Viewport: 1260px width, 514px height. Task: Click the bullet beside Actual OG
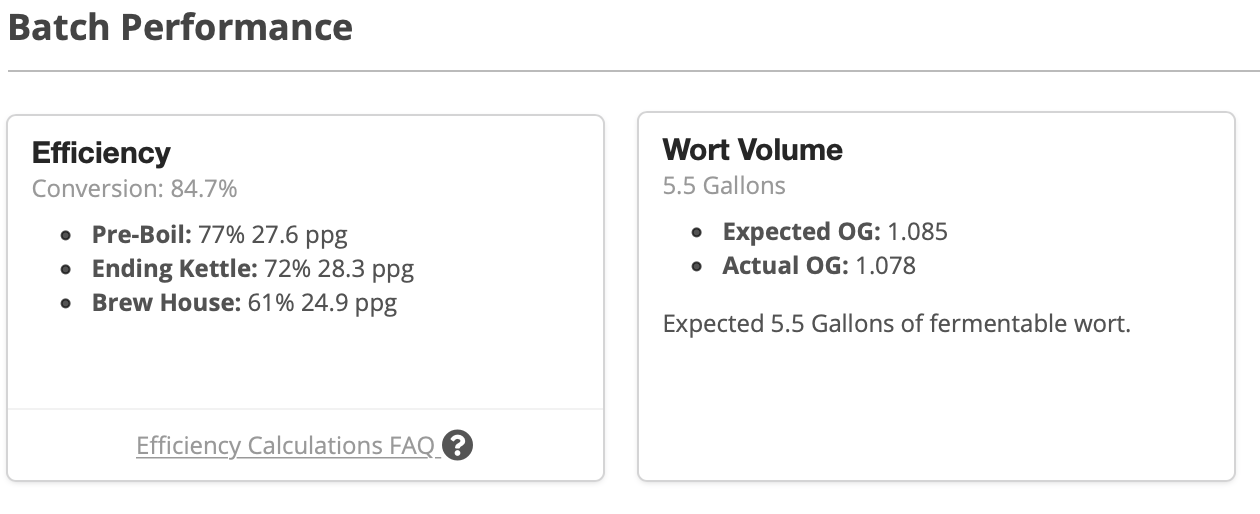(x=697, y=267)
